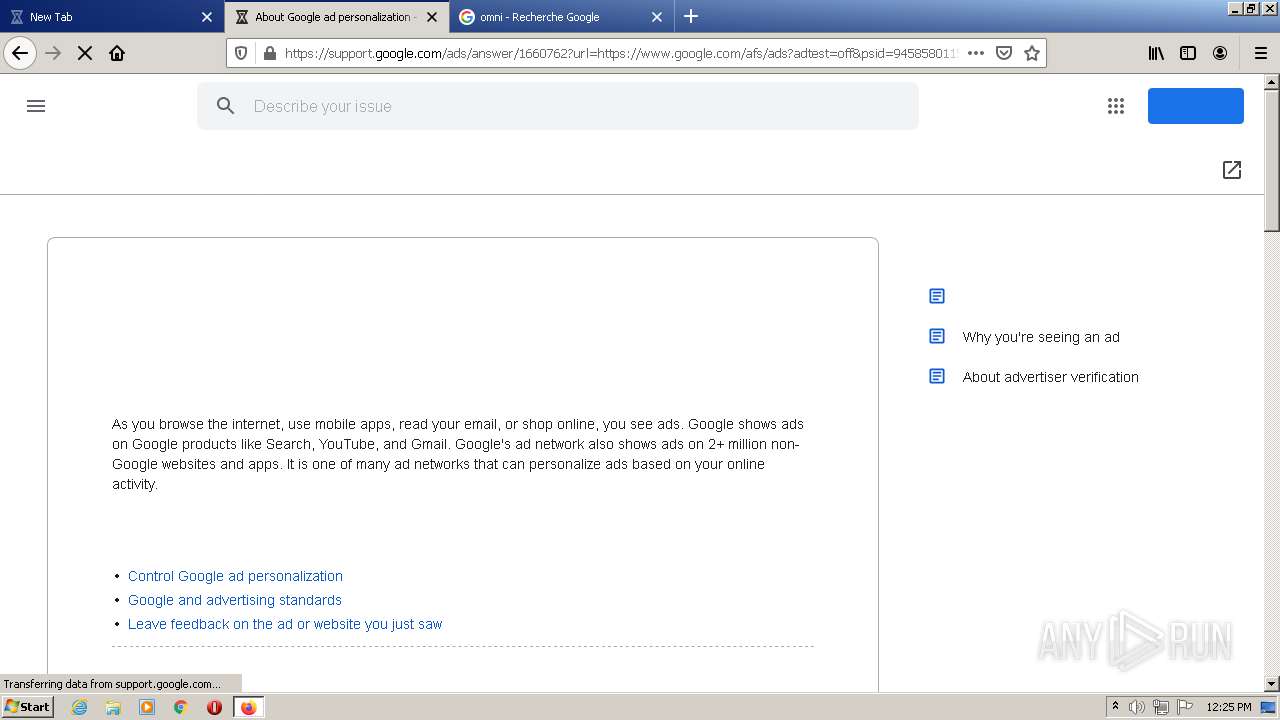Open Firefox account icon
Screen dimensions: 1280x720
(x=1220, y=53)
